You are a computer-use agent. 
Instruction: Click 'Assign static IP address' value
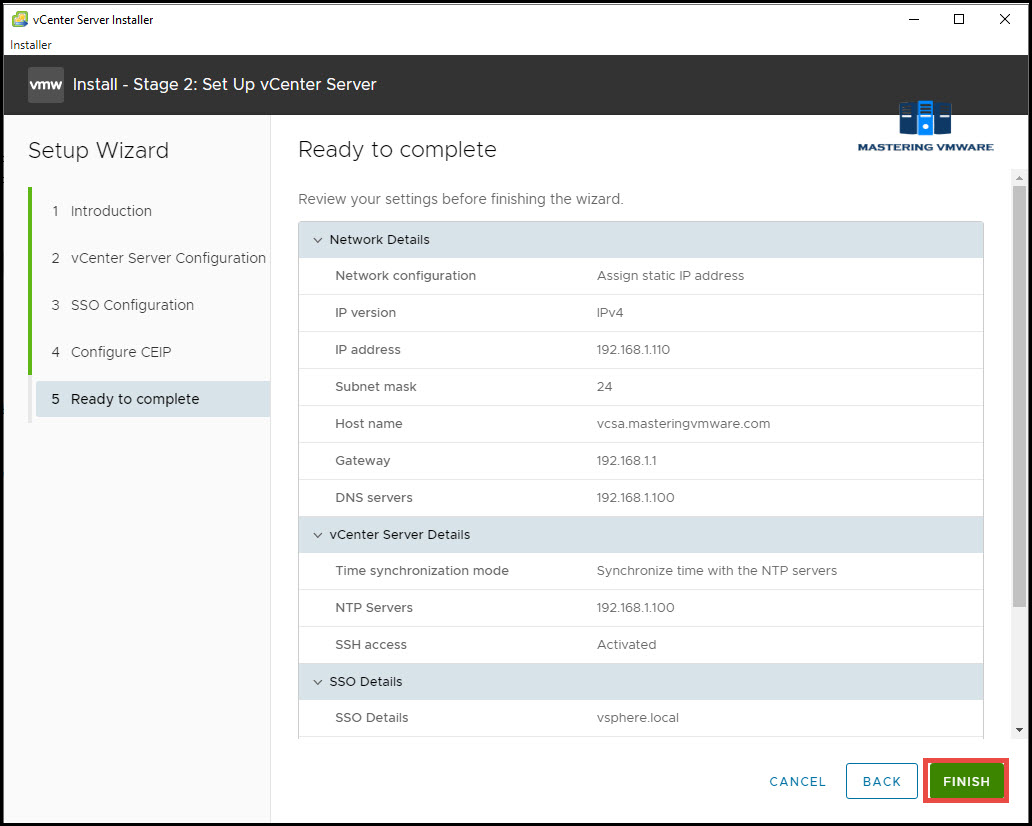click(670, 276)
